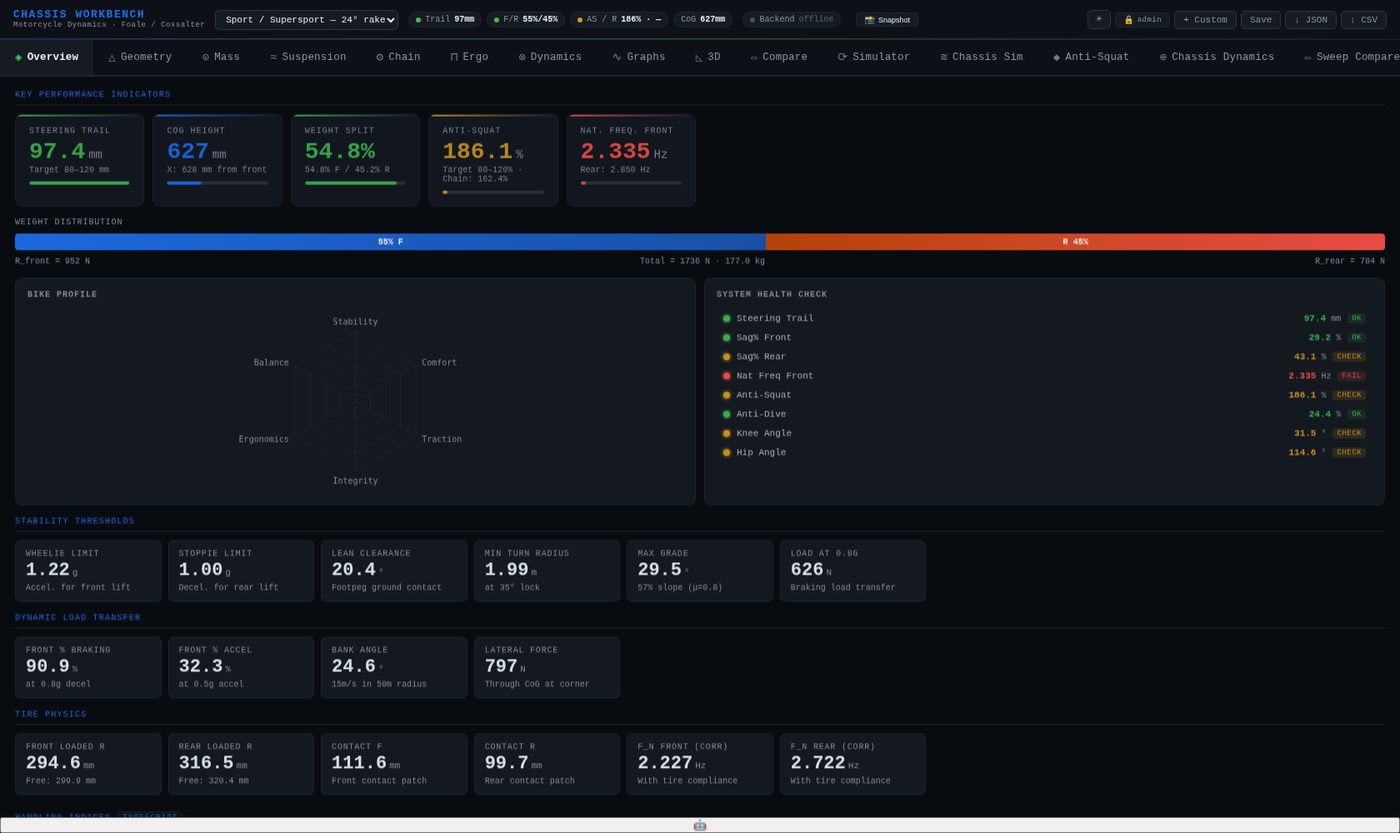
Task: Click the Chassis Workbench title logo
Action: [x=79, y=14]
